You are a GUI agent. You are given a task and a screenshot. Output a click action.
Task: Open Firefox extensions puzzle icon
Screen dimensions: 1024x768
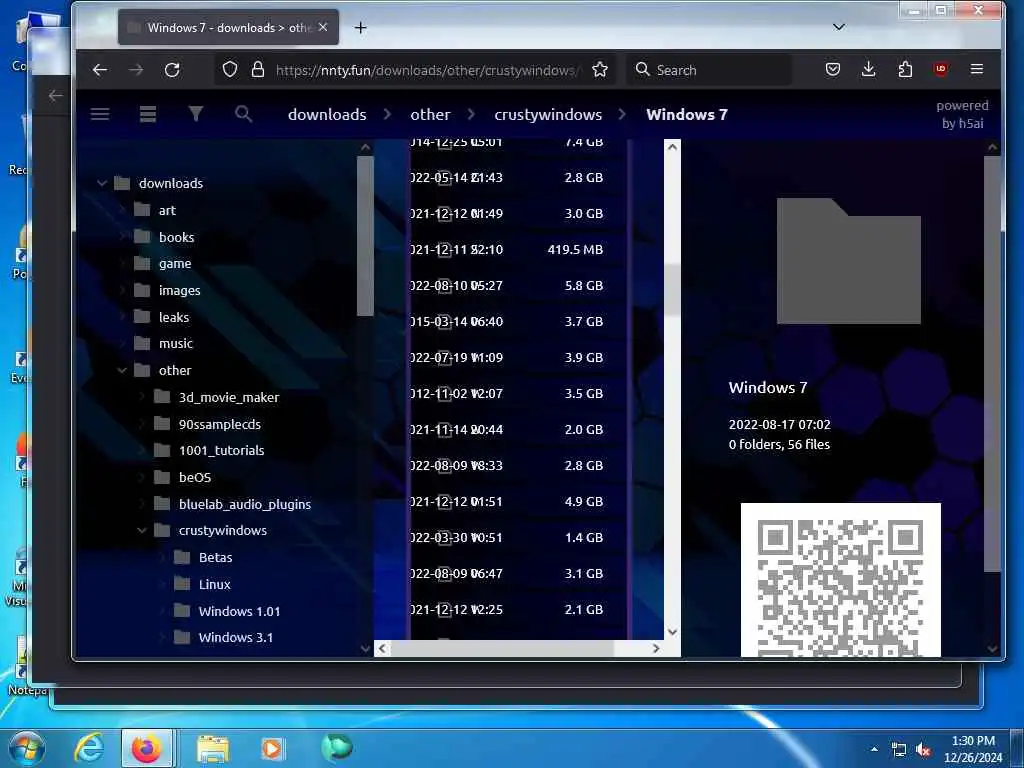click(x=905, y=69)
